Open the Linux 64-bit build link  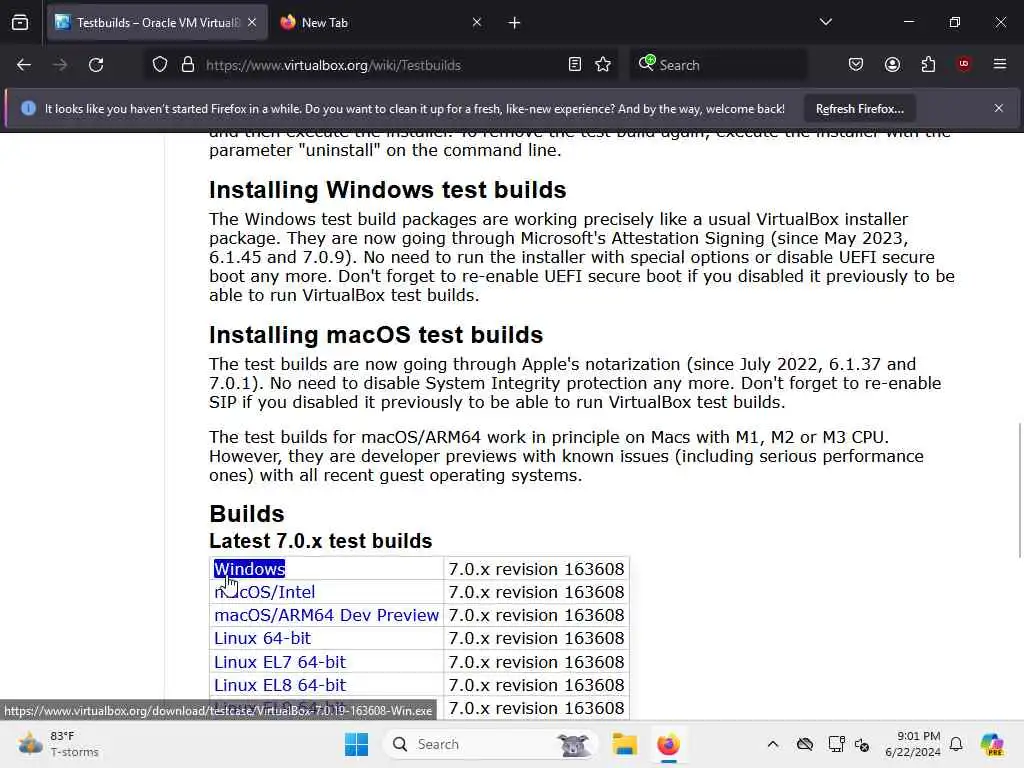click(x=263, y=638)
